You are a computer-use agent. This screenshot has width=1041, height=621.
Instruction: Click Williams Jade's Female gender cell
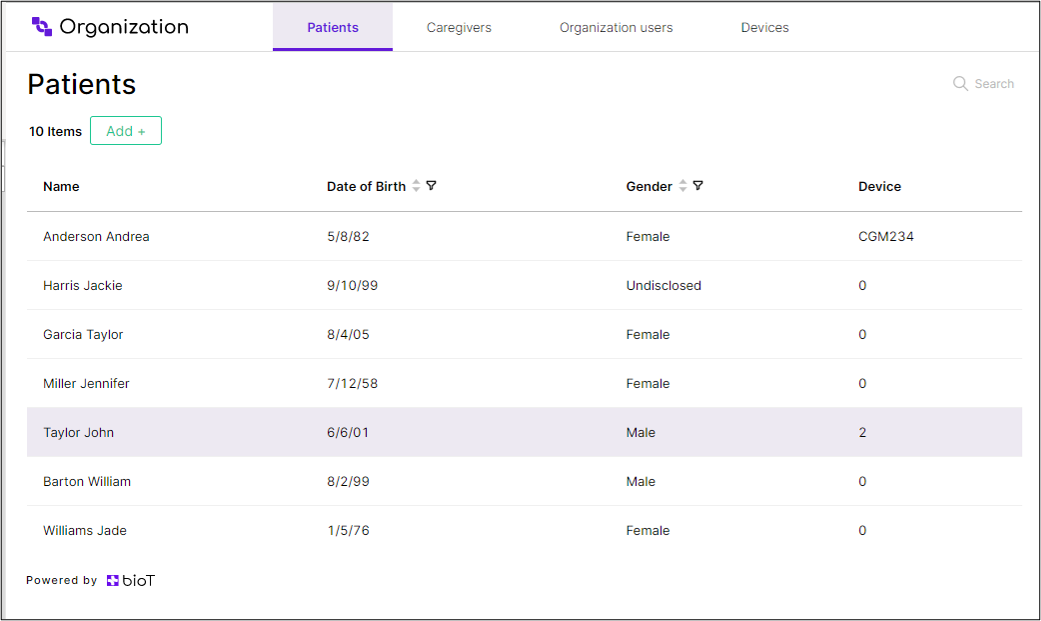pos(648,531)
